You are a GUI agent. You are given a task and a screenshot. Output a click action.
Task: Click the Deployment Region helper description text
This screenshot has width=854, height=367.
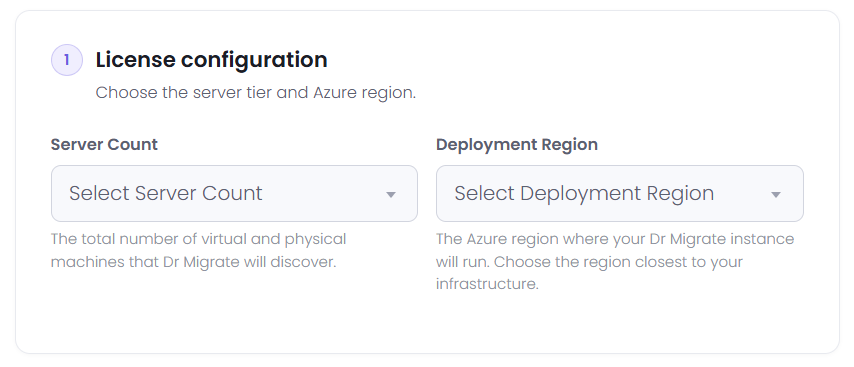615,261
